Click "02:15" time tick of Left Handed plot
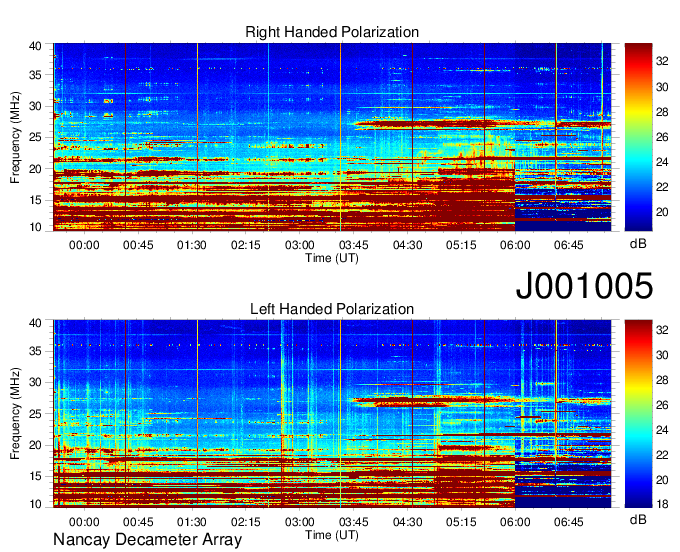This screenshot has width=680, height=552. (245, 522)
